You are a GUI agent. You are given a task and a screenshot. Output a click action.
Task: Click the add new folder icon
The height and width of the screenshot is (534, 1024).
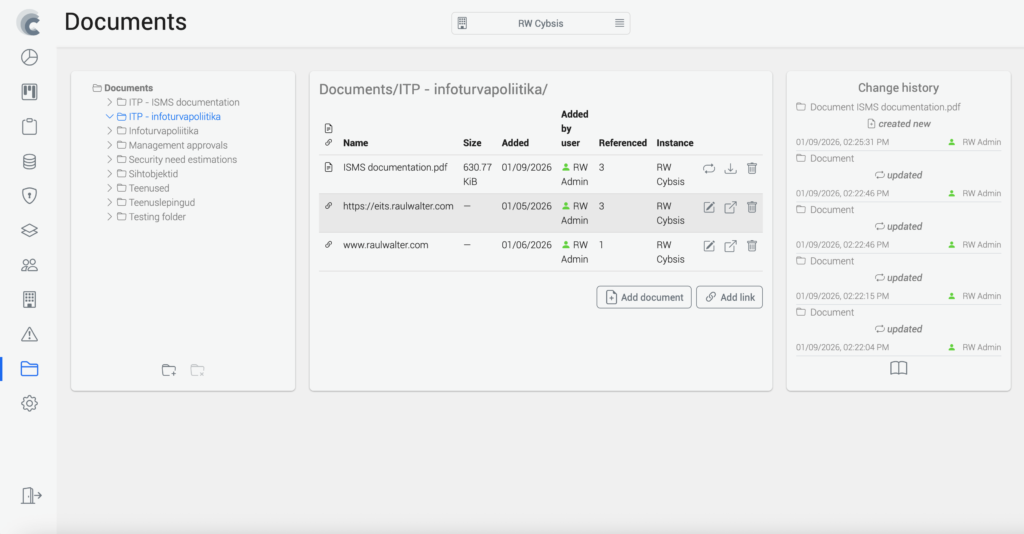click(x=169, y=370)
